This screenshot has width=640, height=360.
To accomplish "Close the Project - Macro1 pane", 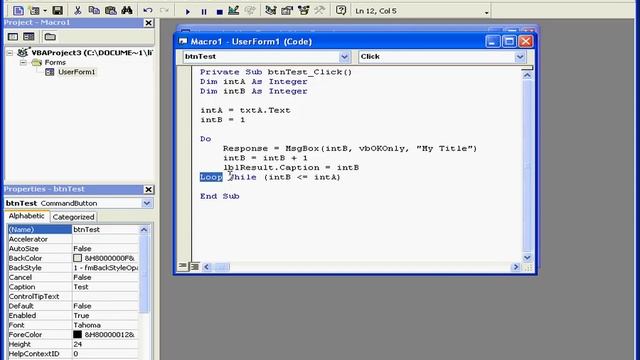I will [x=149, y=23].
